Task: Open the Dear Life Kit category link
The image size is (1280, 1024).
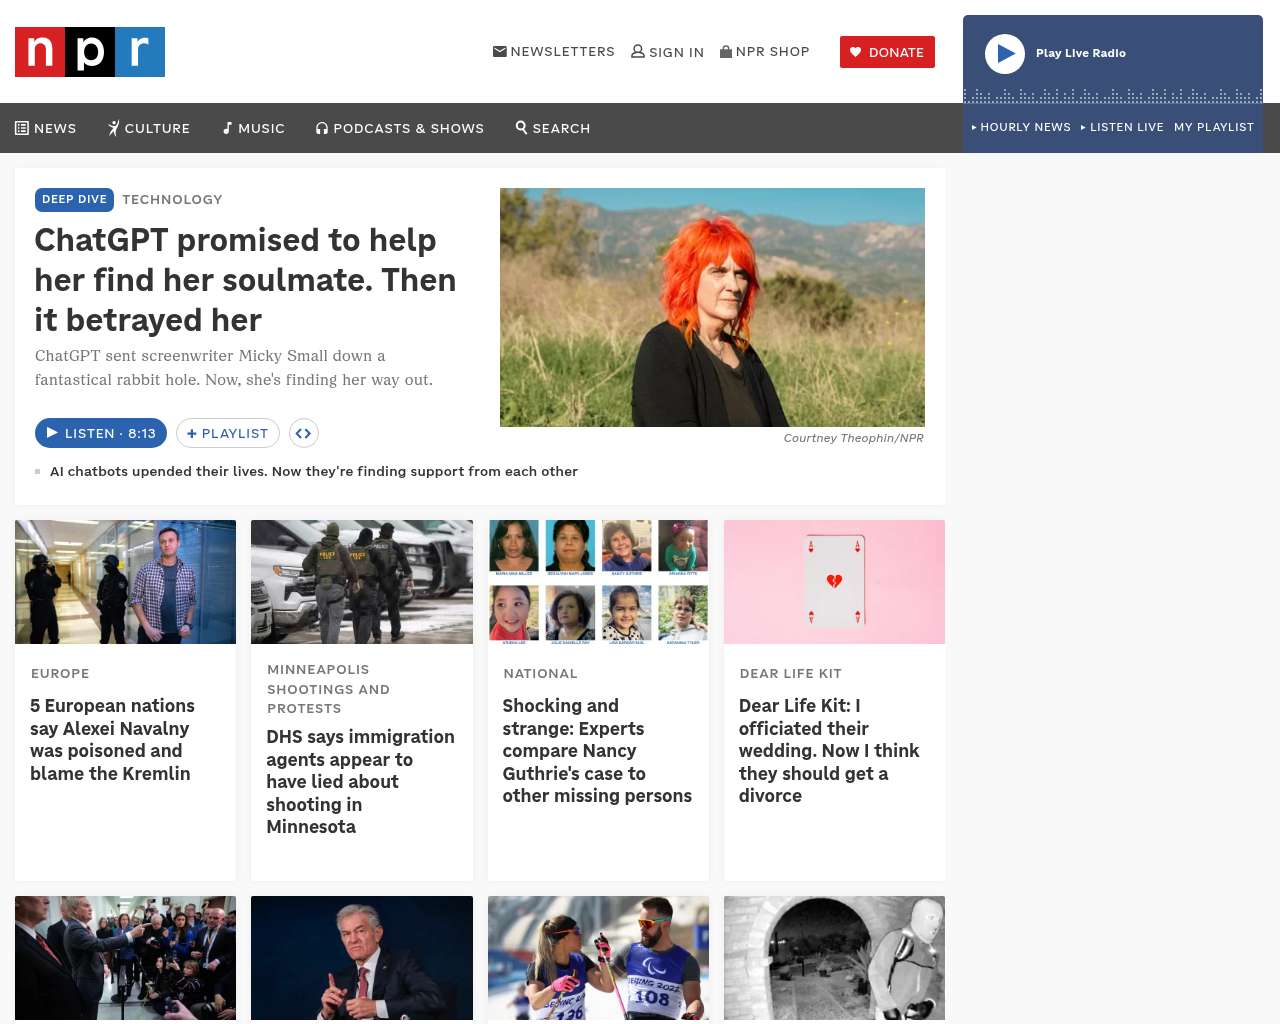Action: (790, 673)
